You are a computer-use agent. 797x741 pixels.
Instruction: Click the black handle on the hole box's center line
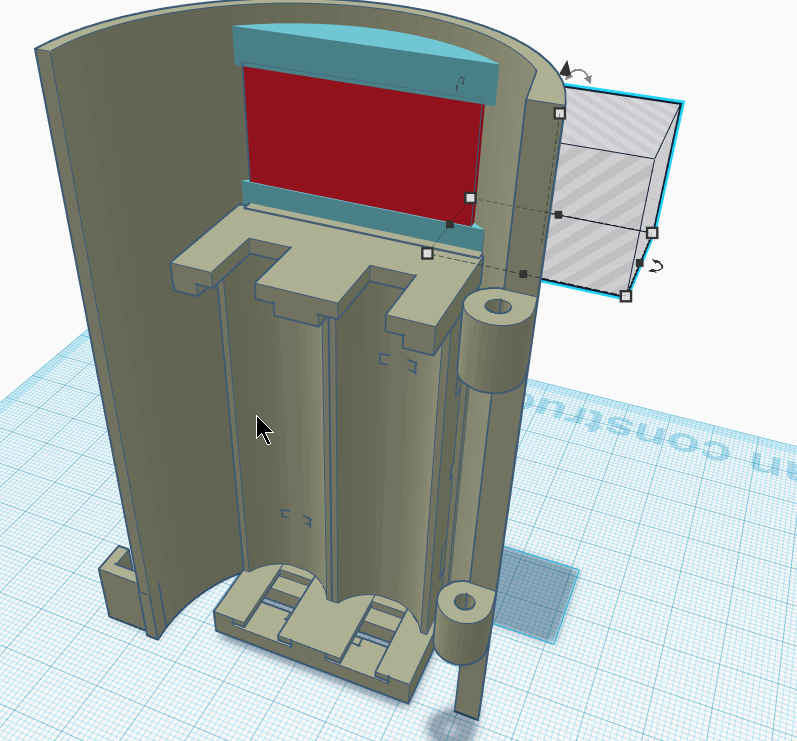click(559, 215)
